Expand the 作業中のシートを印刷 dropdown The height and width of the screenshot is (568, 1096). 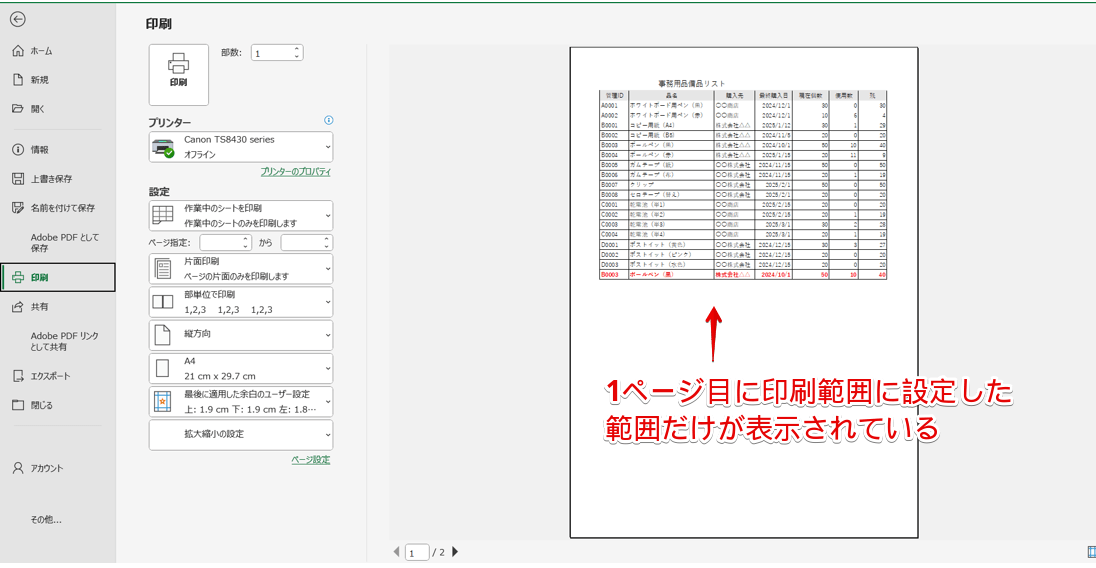(x=240, y=216)
